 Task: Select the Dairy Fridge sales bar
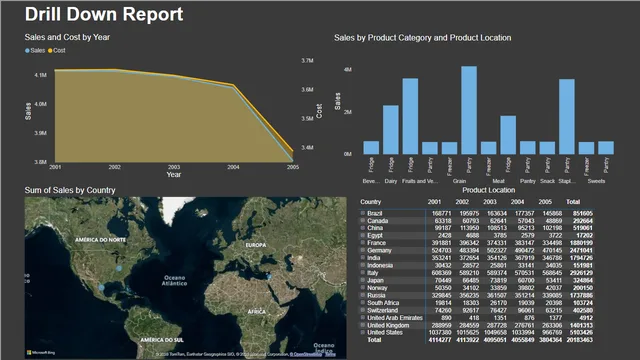[x=391, y=130]
